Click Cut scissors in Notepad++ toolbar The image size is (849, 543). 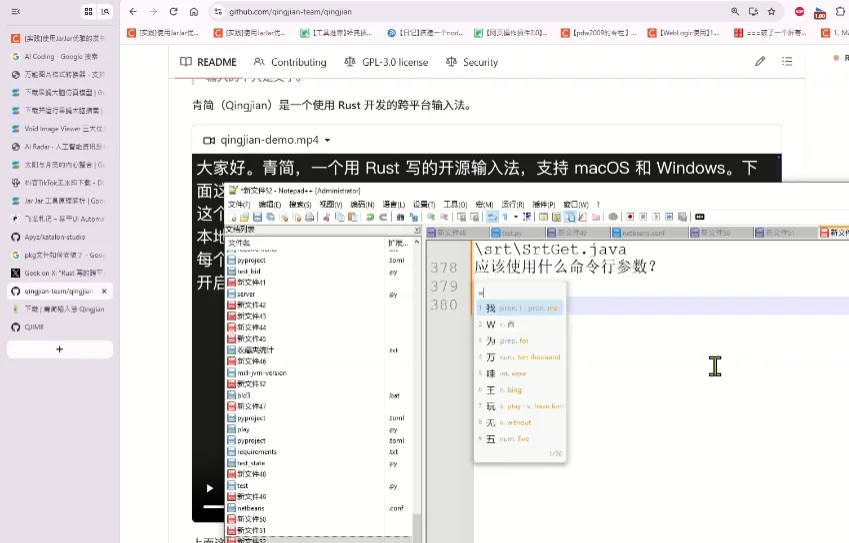pyautogui.click(x=326, y=217)
